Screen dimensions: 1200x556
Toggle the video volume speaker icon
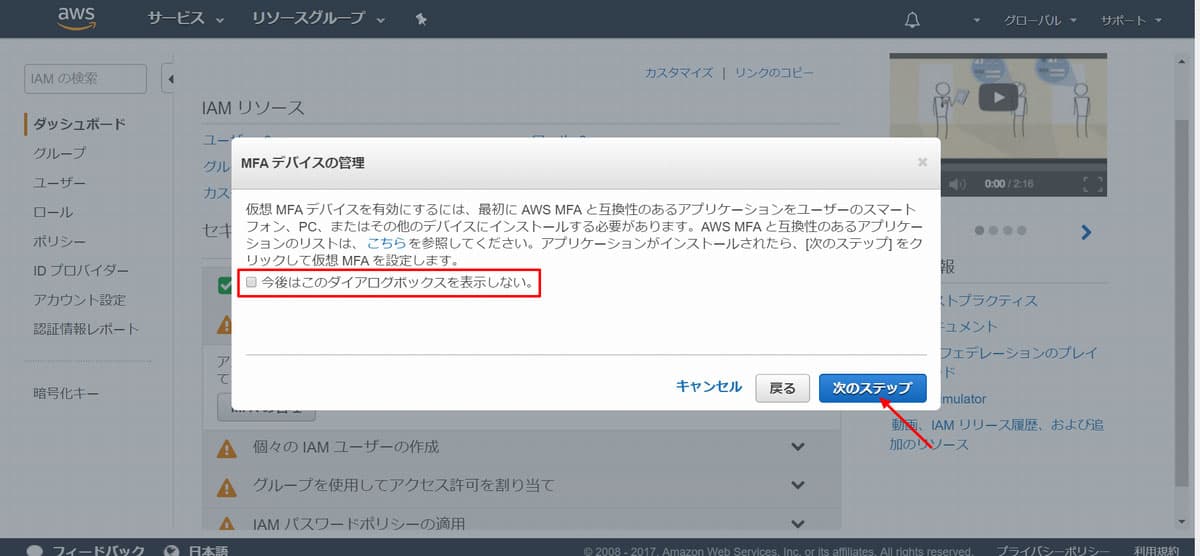pyautogui.click(x=958, y=184)
